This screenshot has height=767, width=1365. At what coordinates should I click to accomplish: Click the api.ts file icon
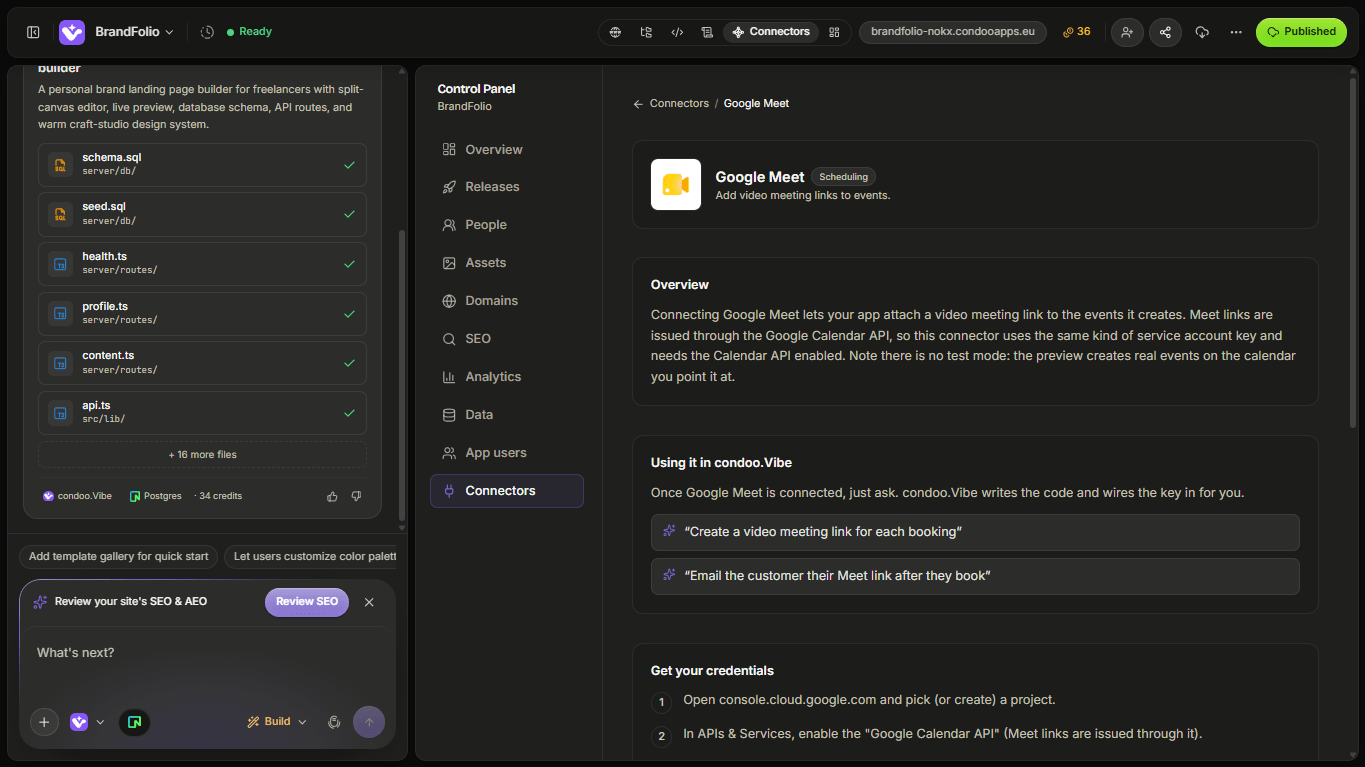coord(61,413)
